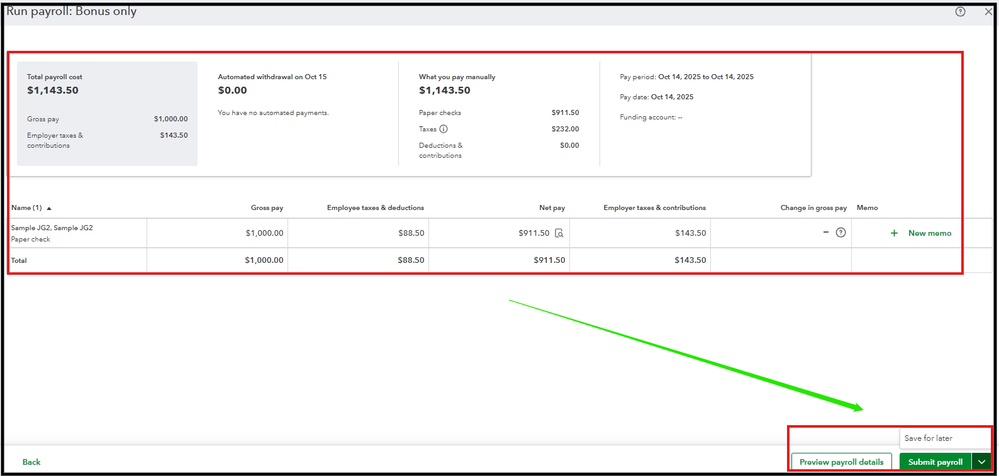Sort by Name column header
The width and height of the screenshot is (999, 476).
coord(31,208)
